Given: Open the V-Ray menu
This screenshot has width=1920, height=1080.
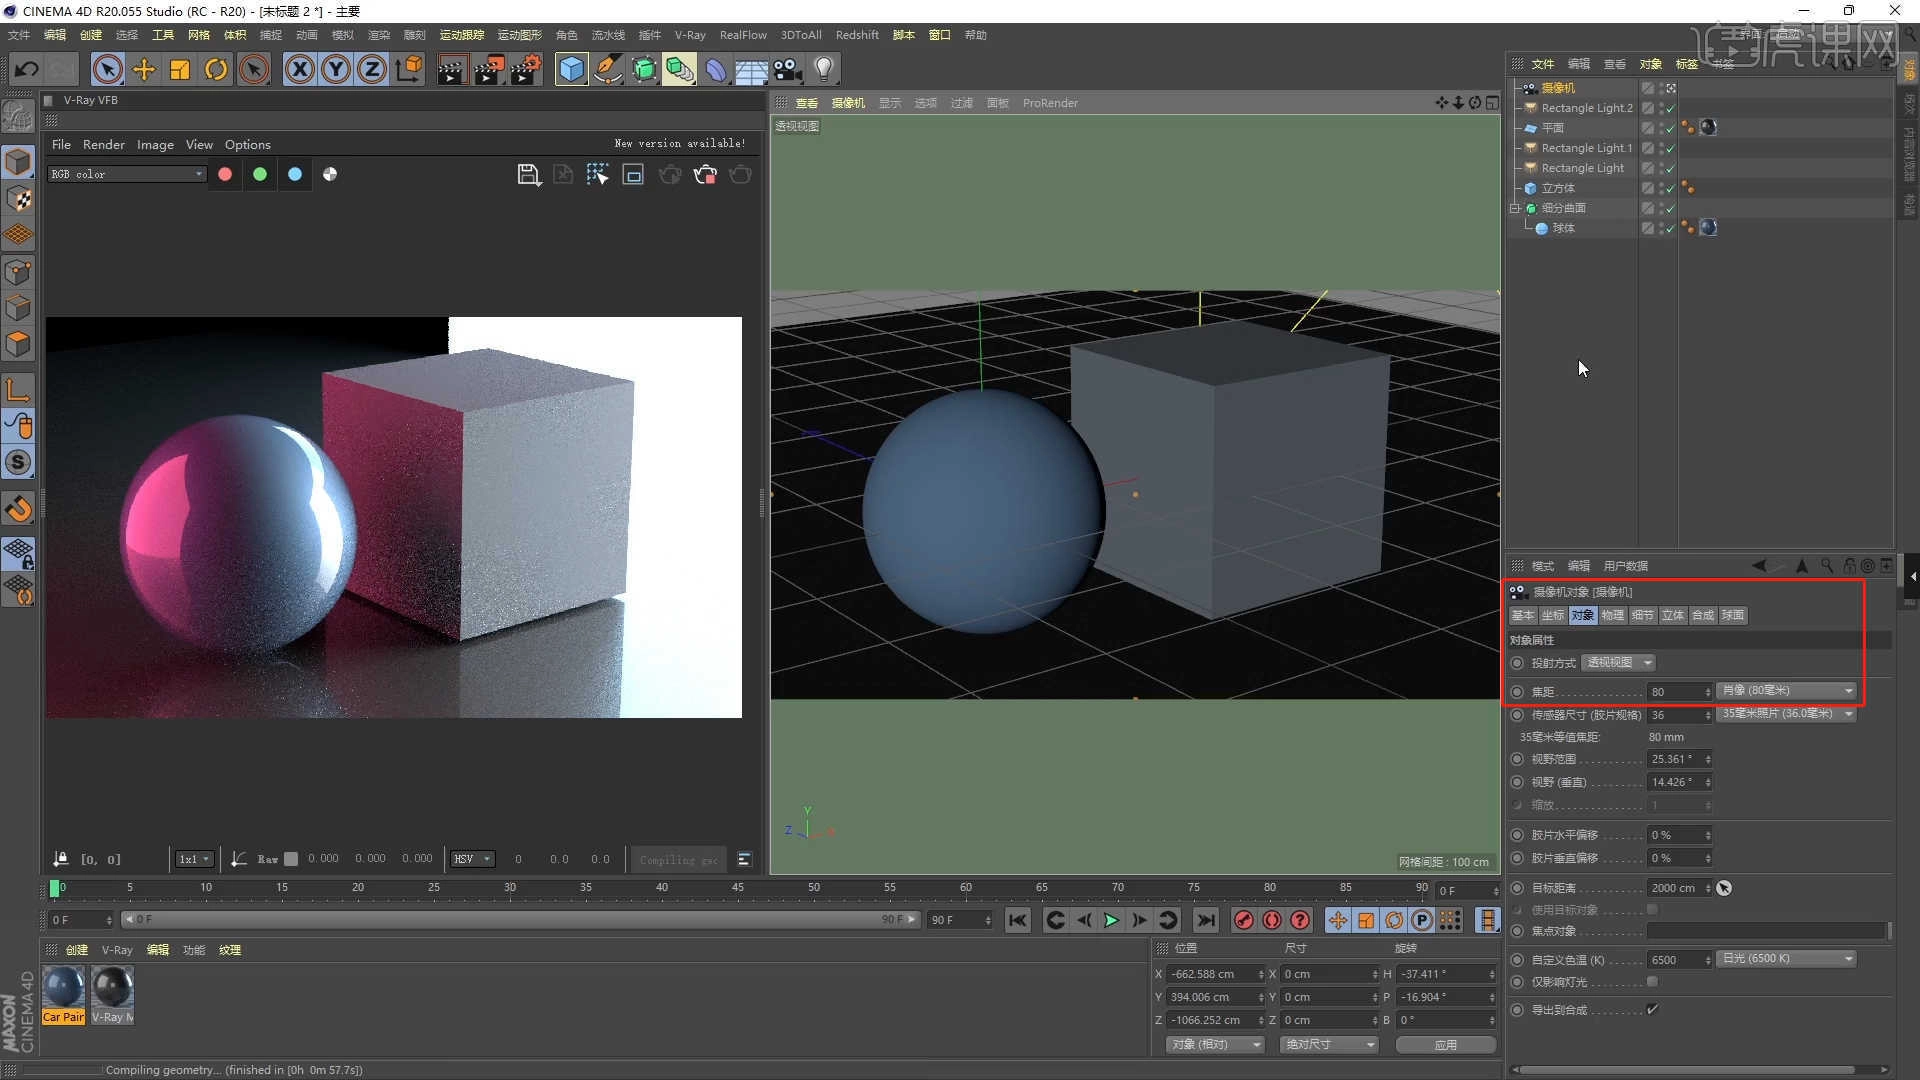Looking at the screenshot, I should pos(689,35).
